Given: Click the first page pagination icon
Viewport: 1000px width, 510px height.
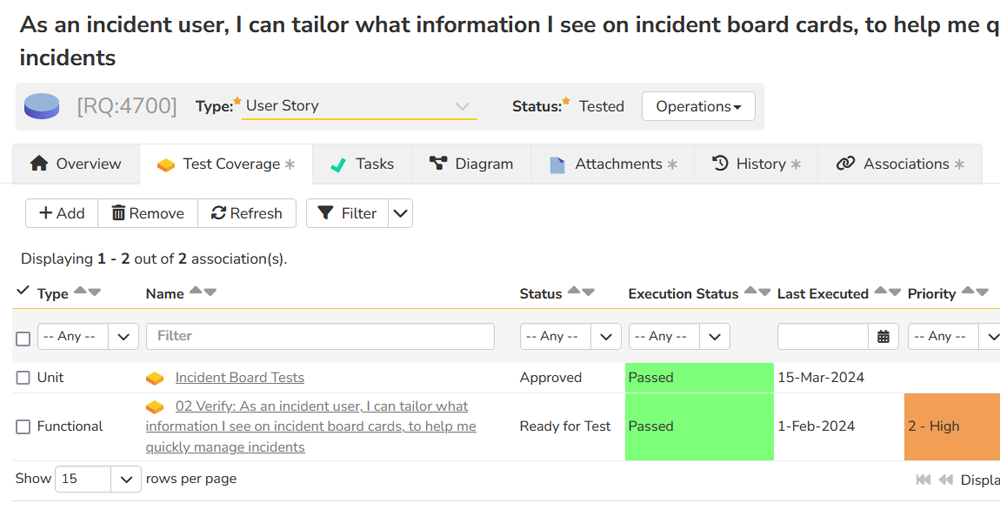Looking at the screenshot, I should click(923, 480).
